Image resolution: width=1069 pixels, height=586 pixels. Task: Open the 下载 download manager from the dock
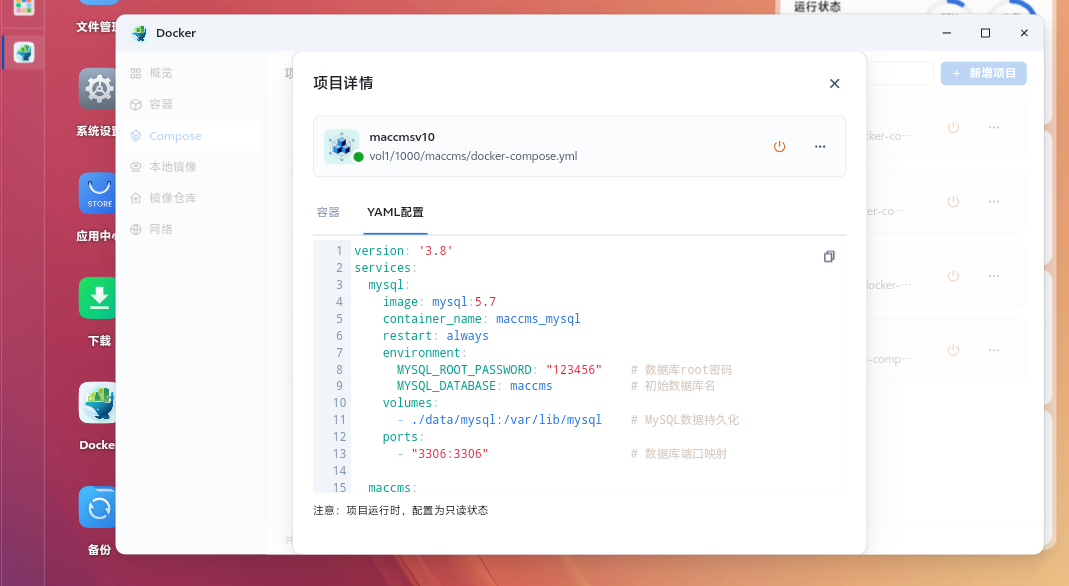tap(97, 298)
